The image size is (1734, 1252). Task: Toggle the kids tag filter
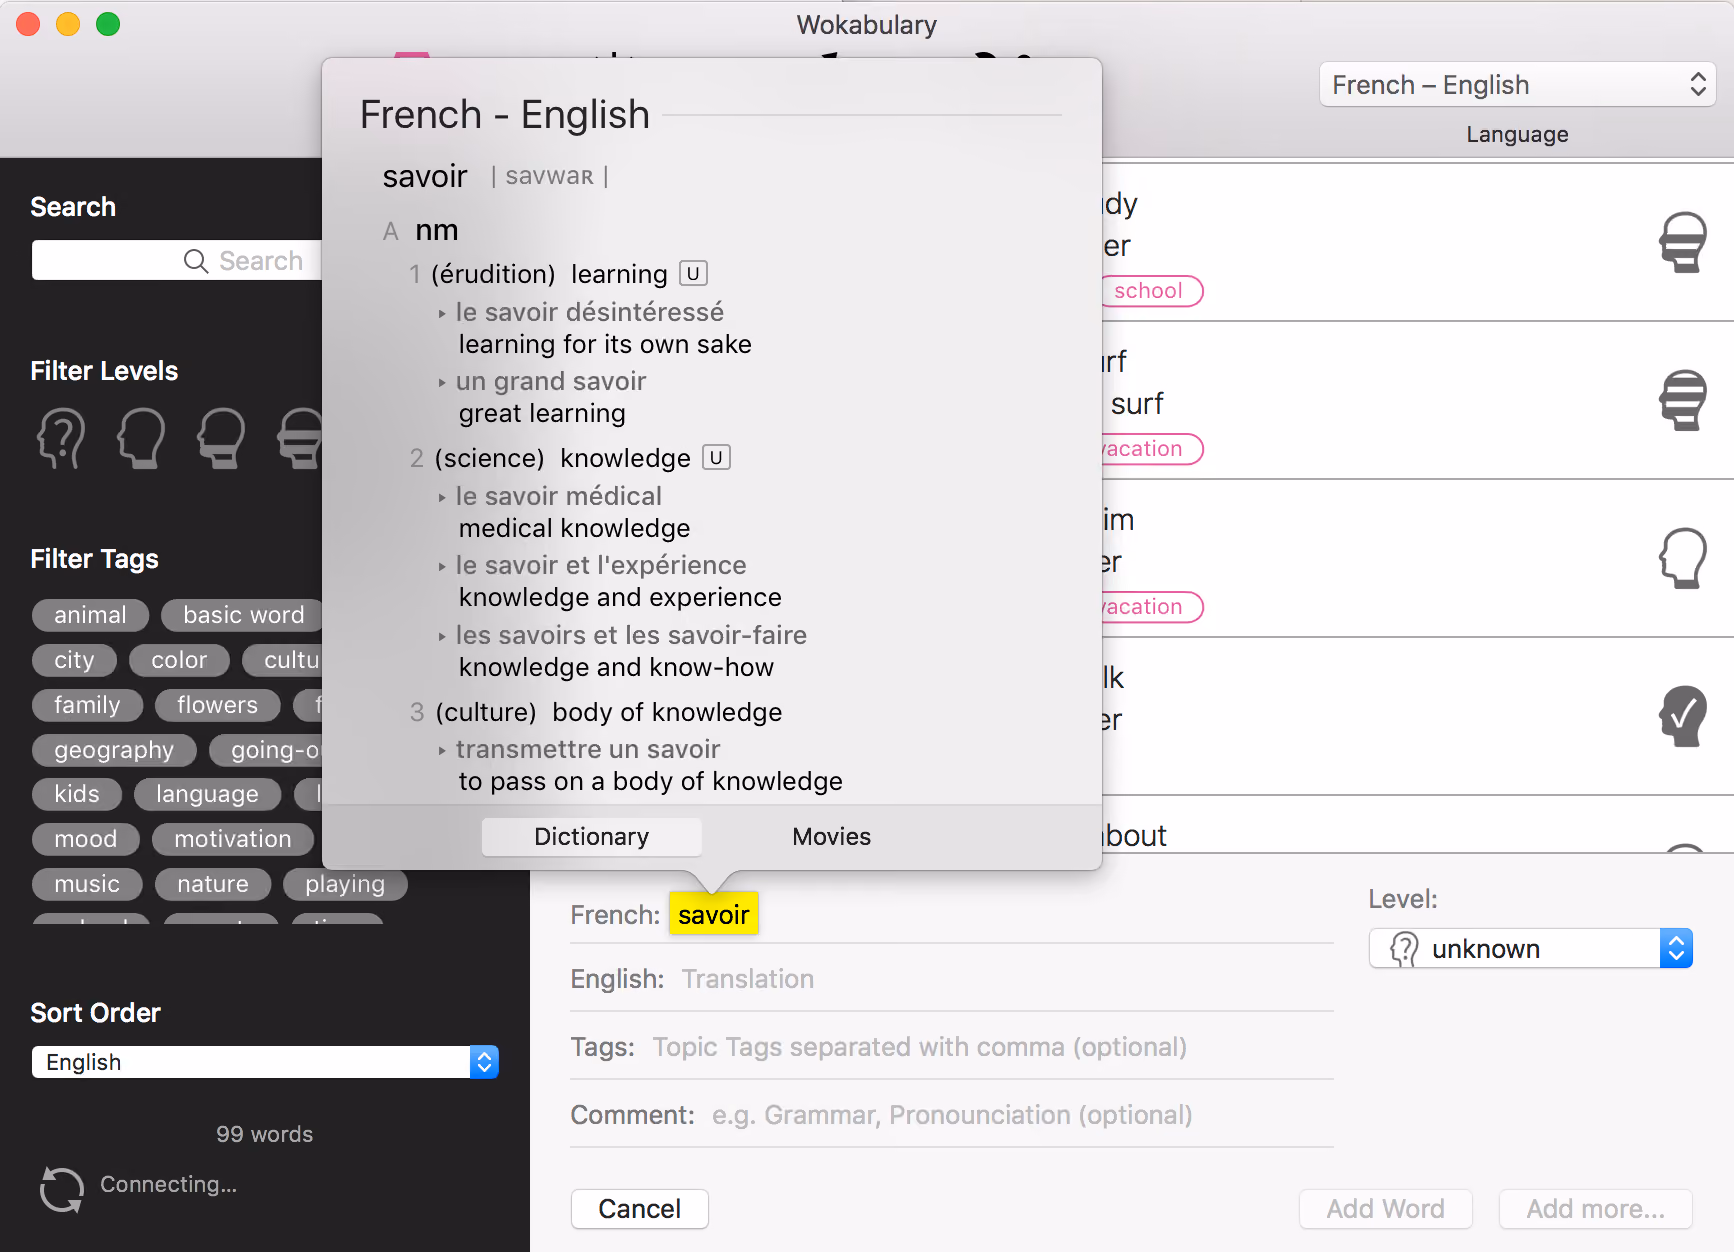[77, 794]
